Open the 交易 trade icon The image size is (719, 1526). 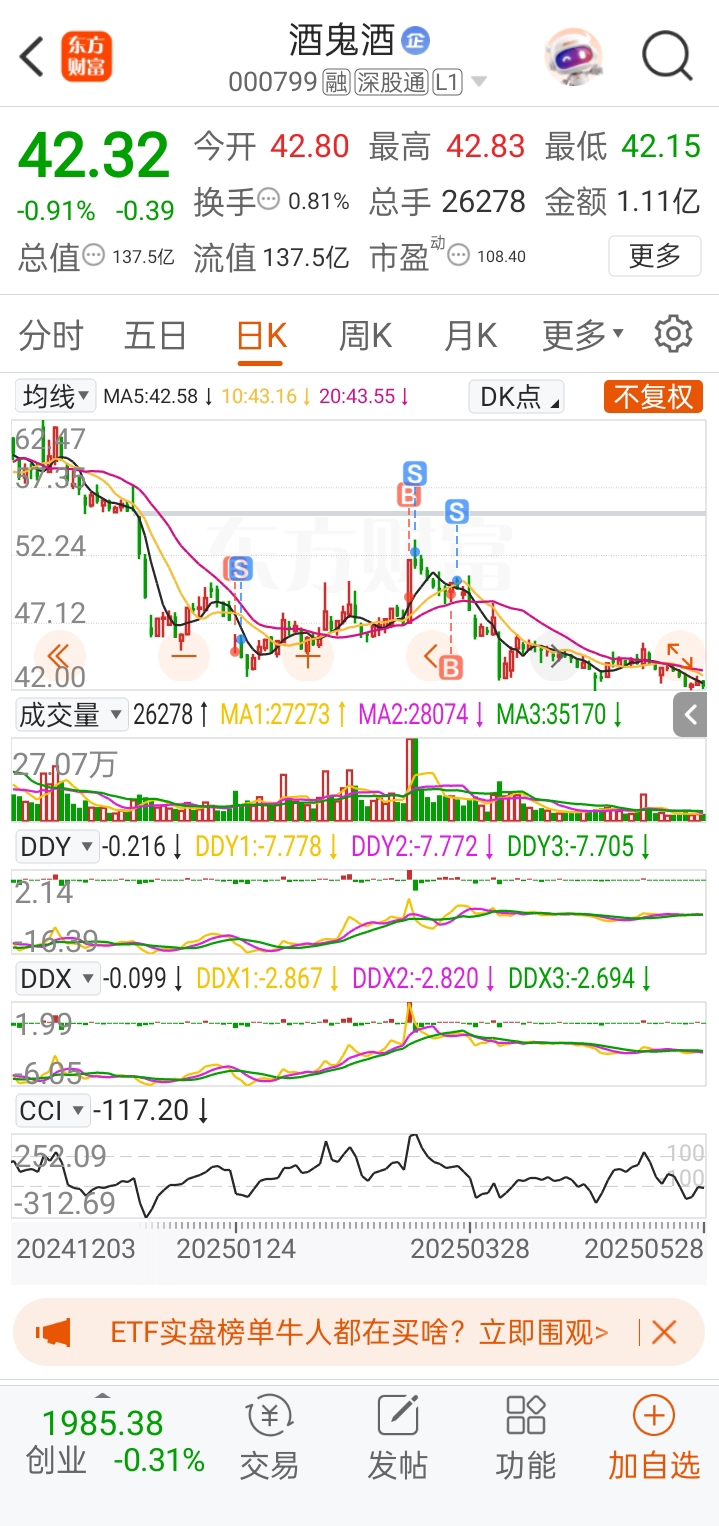point(269,1438)
